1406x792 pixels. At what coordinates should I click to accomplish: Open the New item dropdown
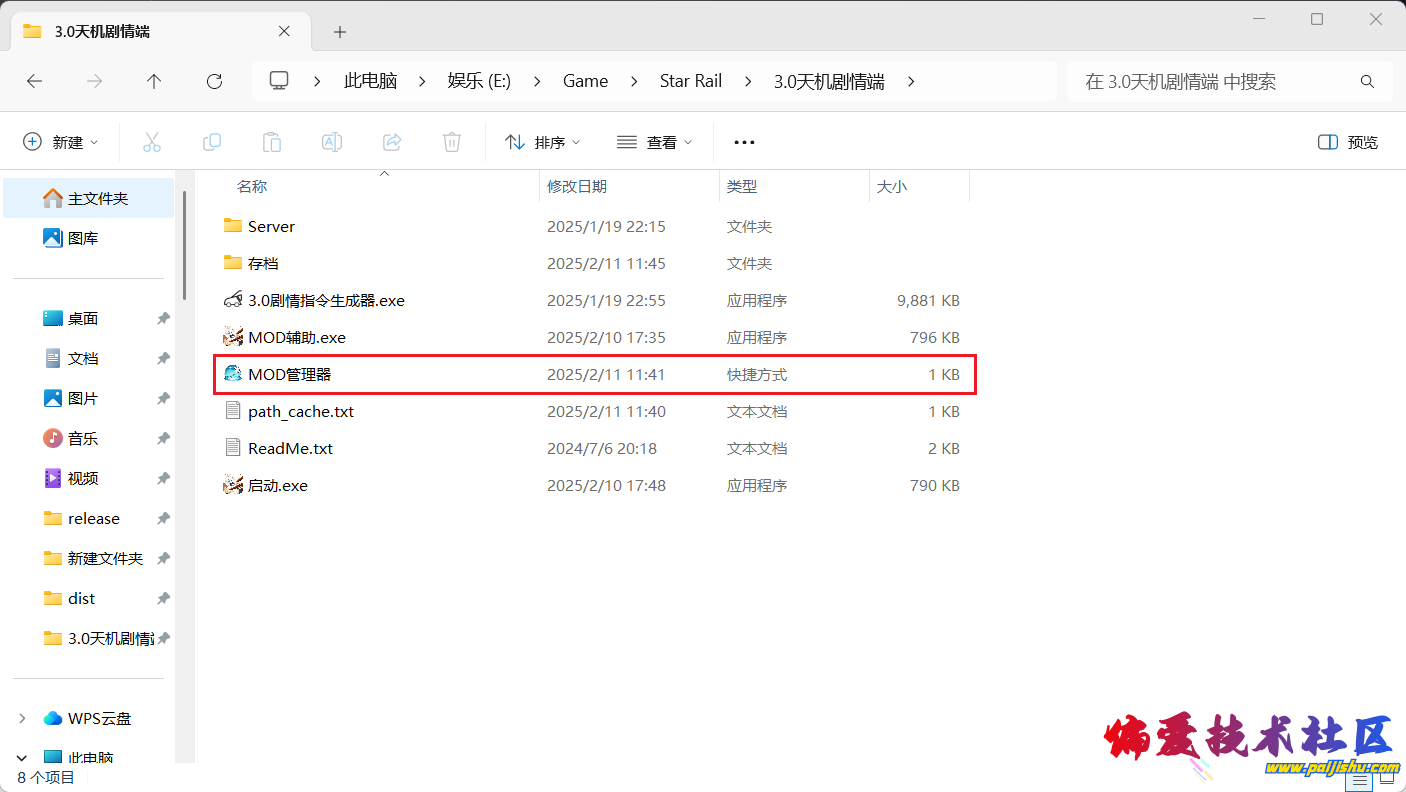click(61, 142)
